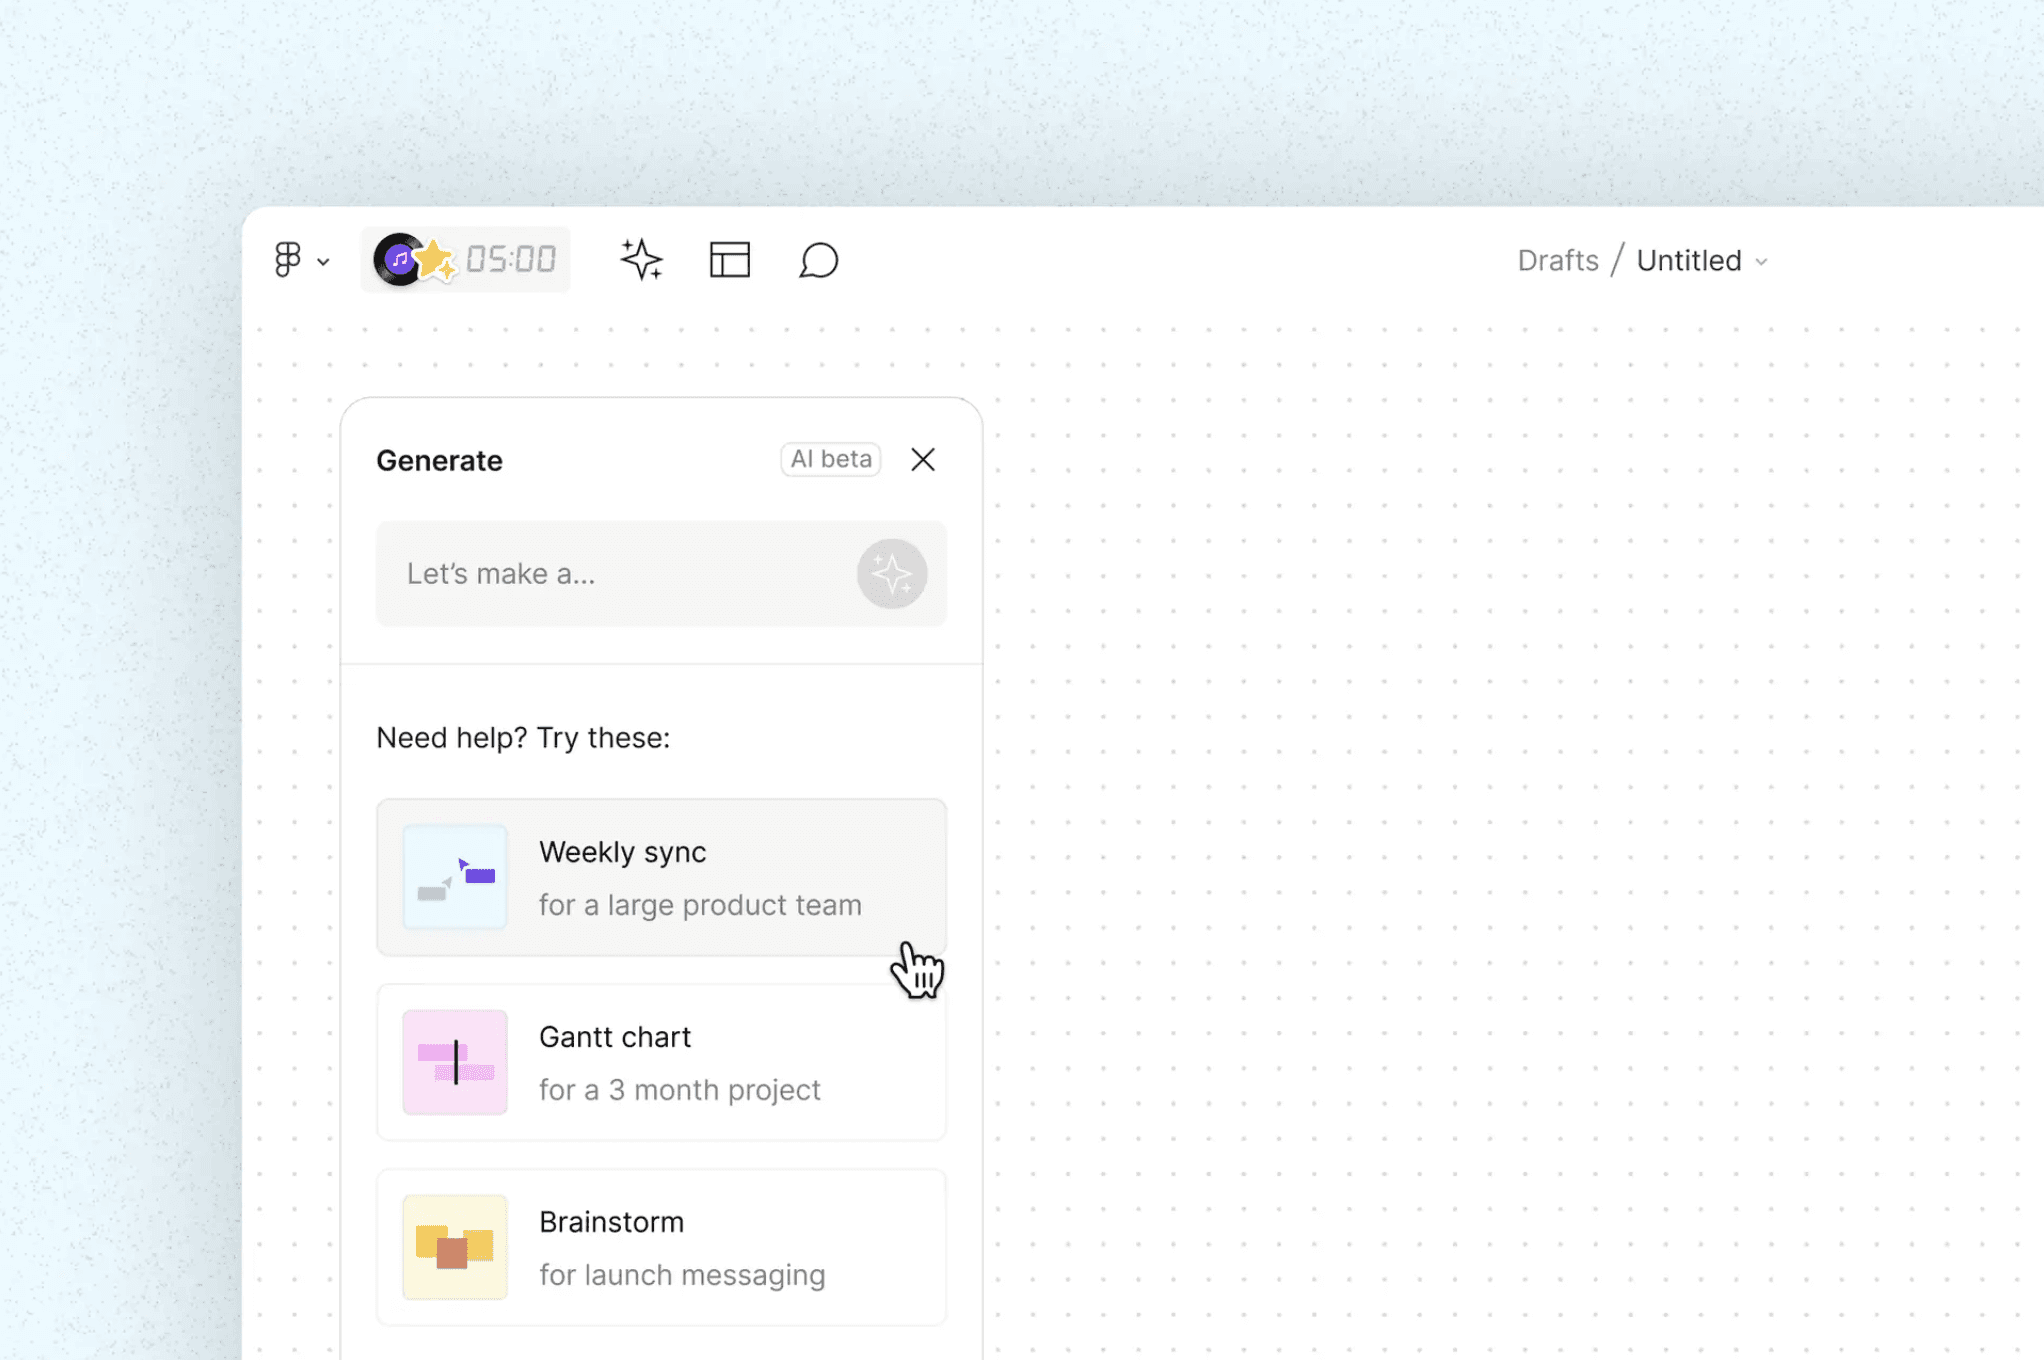Open the comment bubble tool
The height and width of the screenshot is (1360, 2044).
tap(818, 260)
